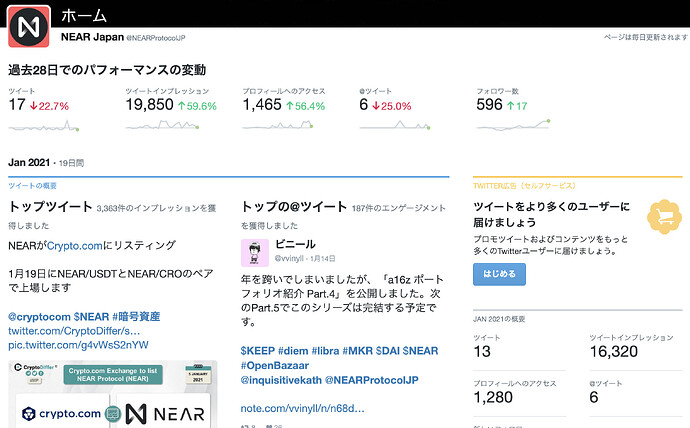Open the Crypto.com Exchange listing tweet image
Image resolution: width=690 pixels, height=428 pixels.
[113, 394]
